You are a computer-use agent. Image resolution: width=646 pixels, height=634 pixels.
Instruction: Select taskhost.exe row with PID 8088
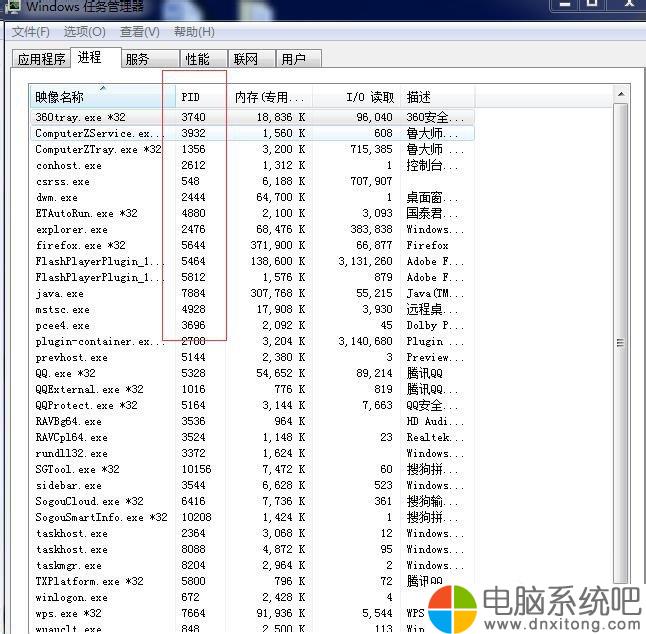[x=252, y=550]
